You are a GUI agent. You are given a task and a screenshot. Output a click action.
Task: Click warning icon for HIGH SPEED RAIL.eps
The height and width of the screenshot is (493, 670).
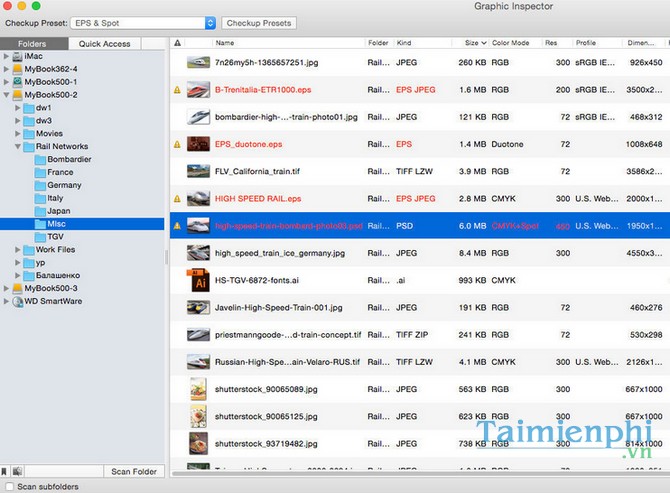click(177, 199)
